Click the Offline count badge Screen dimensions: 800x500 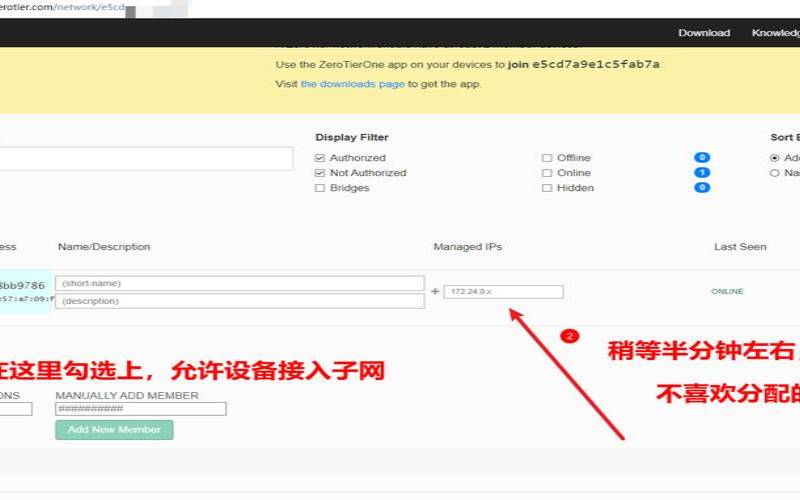(702, 158)
